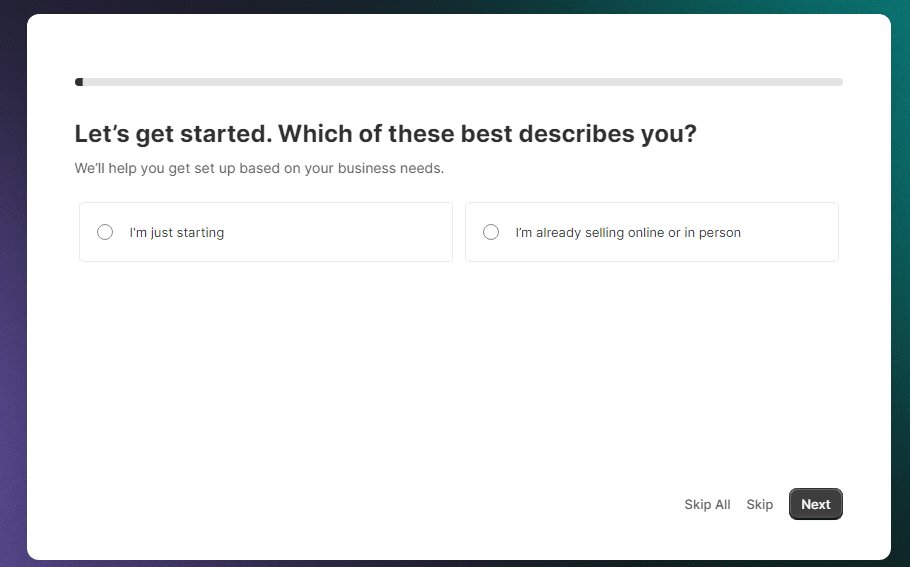910x567 pixels.
Task: Click the dark filled start of progress bar
Action: click(x=79, y=82)
